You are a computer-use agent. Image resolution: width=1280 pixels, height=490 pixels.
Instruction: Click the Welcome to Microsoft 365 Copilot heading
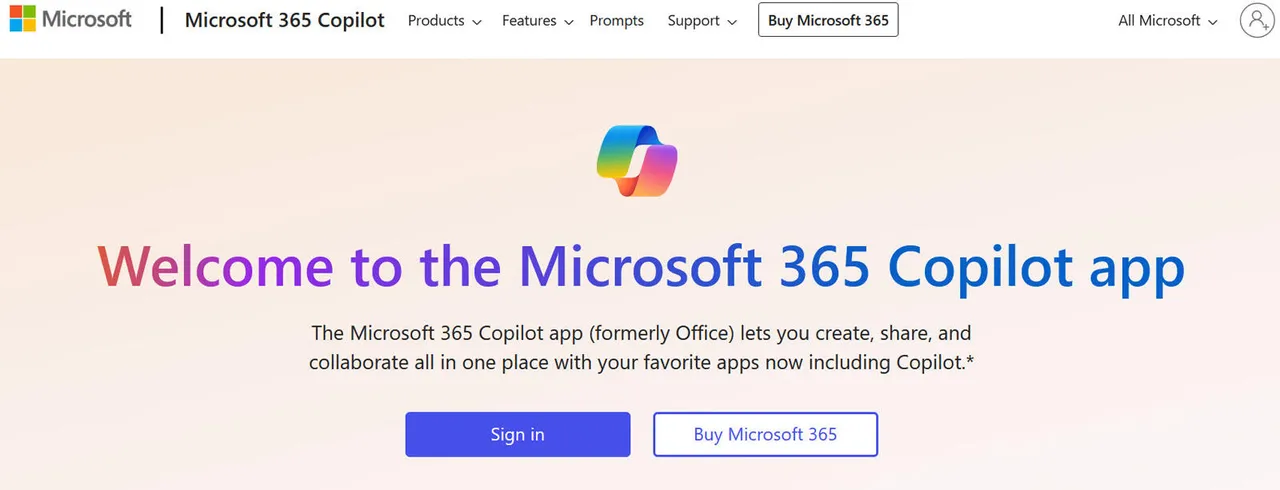coord(640,267)
